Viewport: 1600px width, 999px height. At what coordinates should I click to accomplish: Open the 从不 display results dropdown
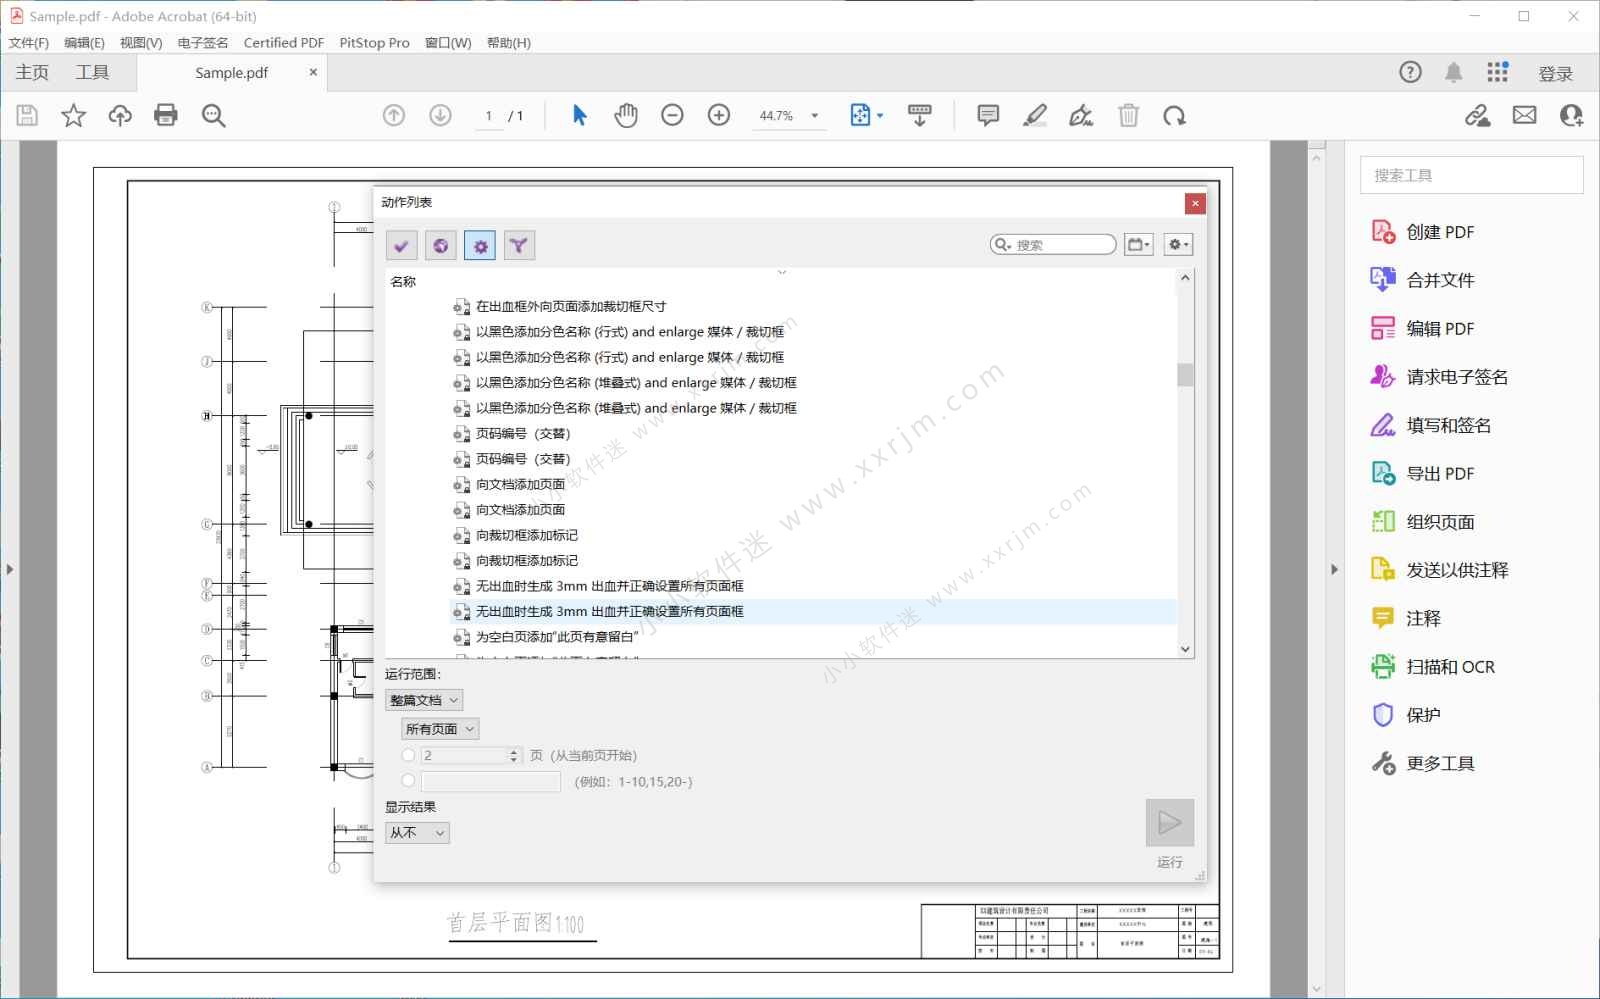[x=417, y=832]
